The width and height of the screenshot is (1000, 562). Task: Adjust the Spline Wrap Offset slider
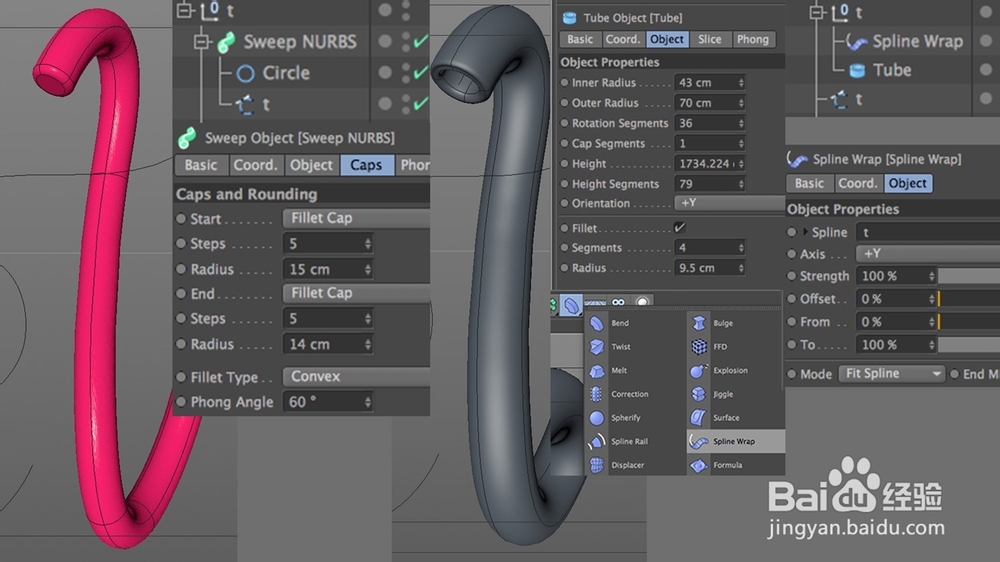coord(969,299)
